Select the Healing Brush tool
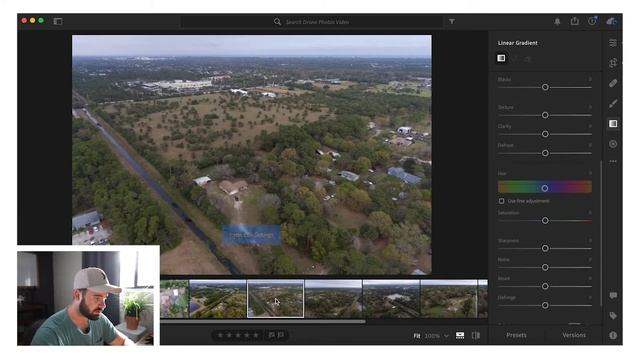The width and height of the screenshot is (640, 360). pos(613,83)
